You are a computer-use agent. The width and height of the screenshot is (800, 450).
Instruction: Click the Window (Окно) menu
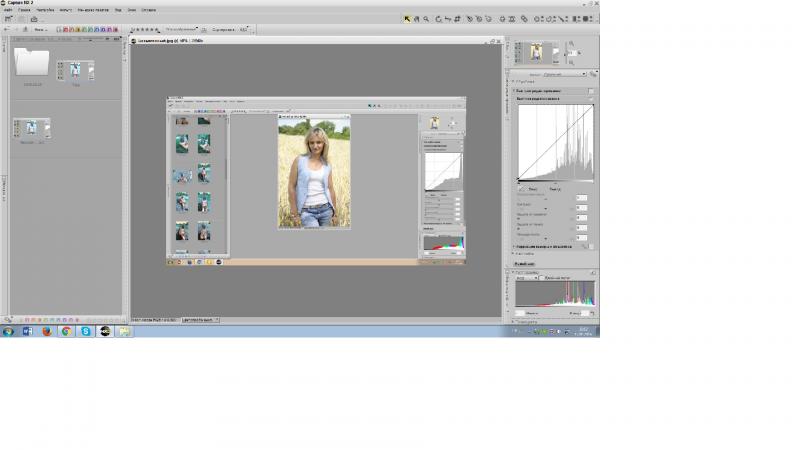[132, 10]
